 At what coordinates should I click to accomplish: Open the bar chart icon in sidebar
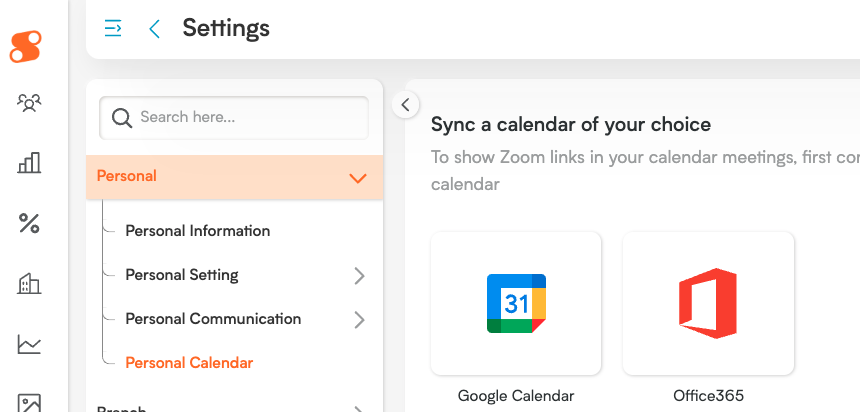29,162
